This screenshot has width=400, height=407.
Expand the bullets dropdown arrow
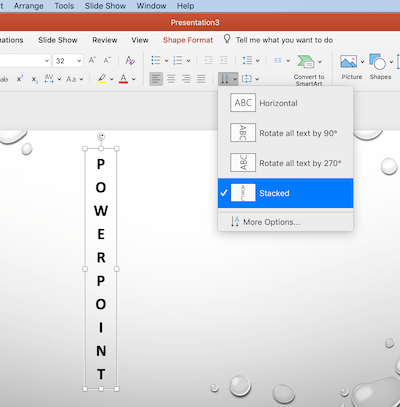click(166, 61)
